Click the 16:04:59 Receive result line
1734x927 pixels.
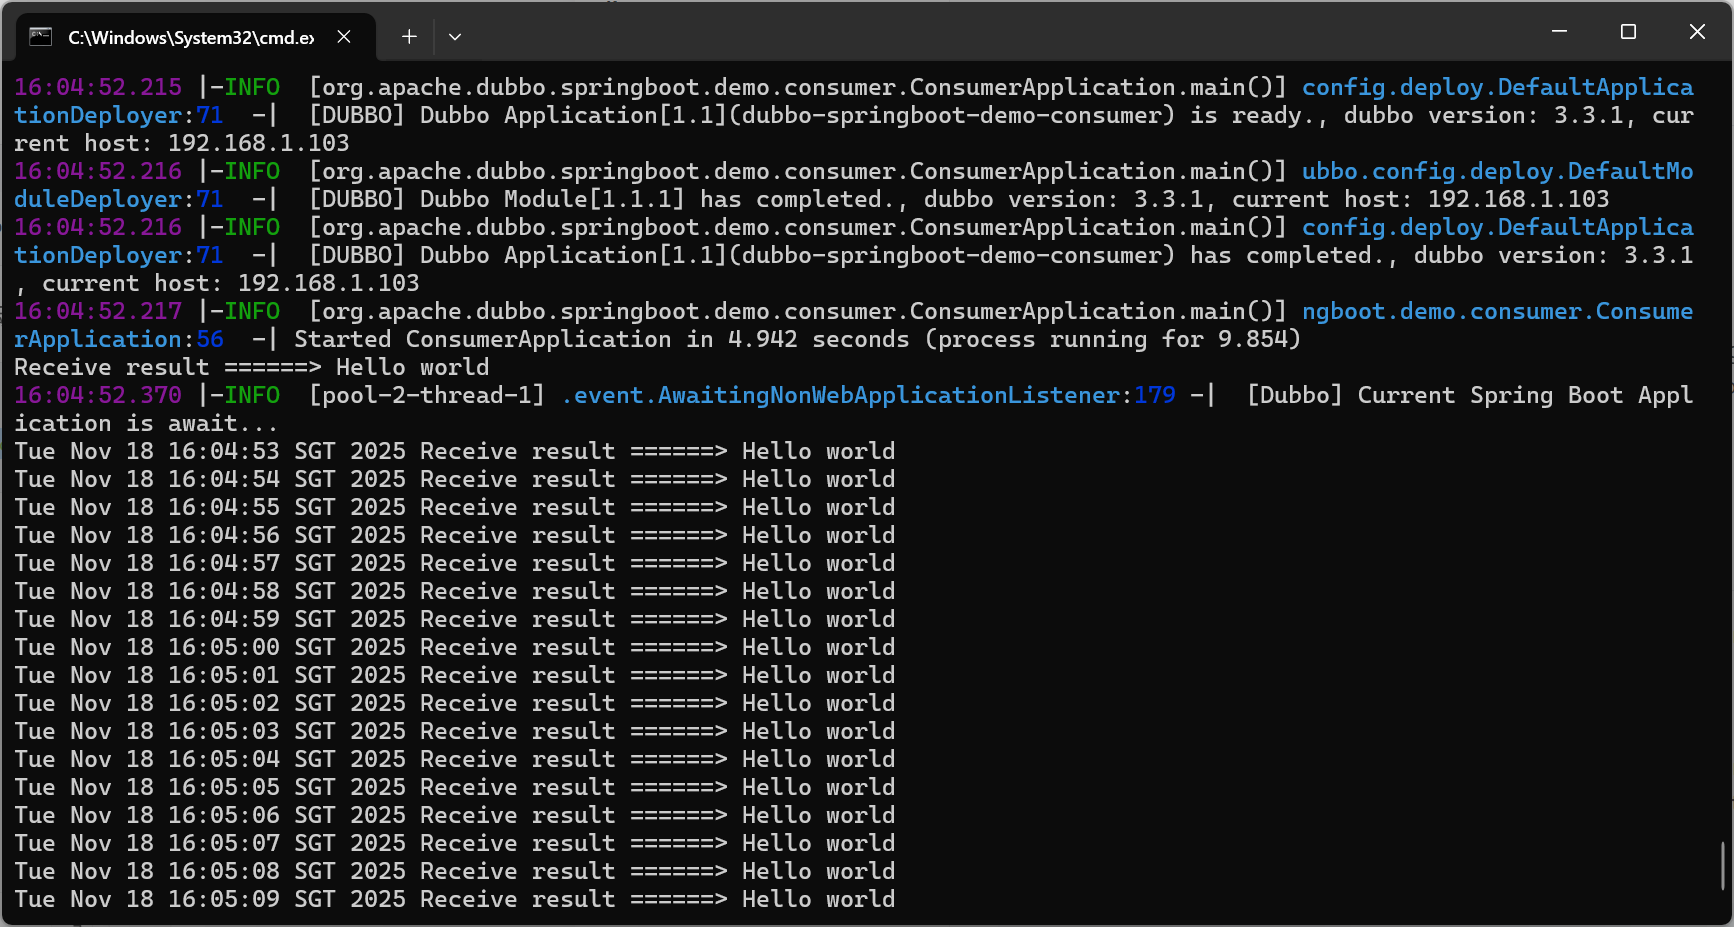click(x=455, y=619)
